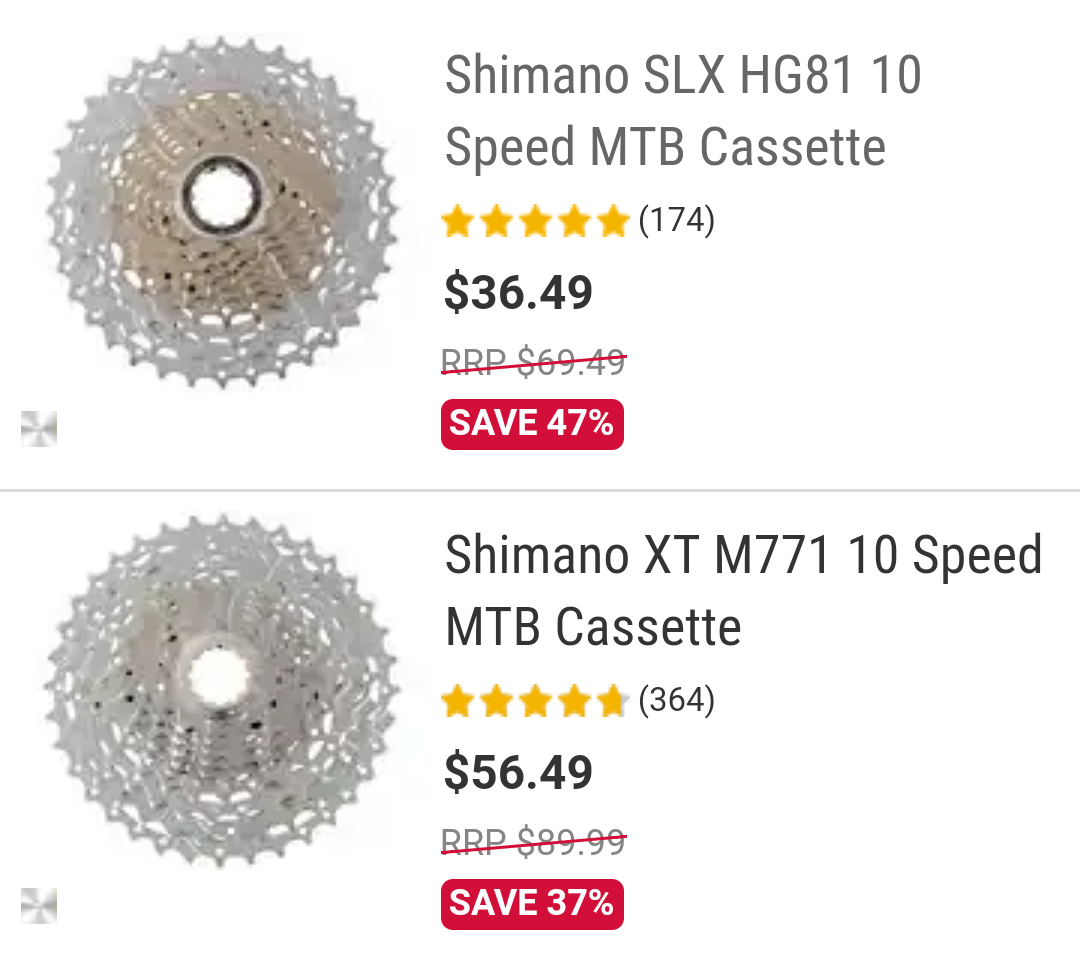Click the red SAVE 47% badge
This screenshot has width=1080, height=955.
532,423
